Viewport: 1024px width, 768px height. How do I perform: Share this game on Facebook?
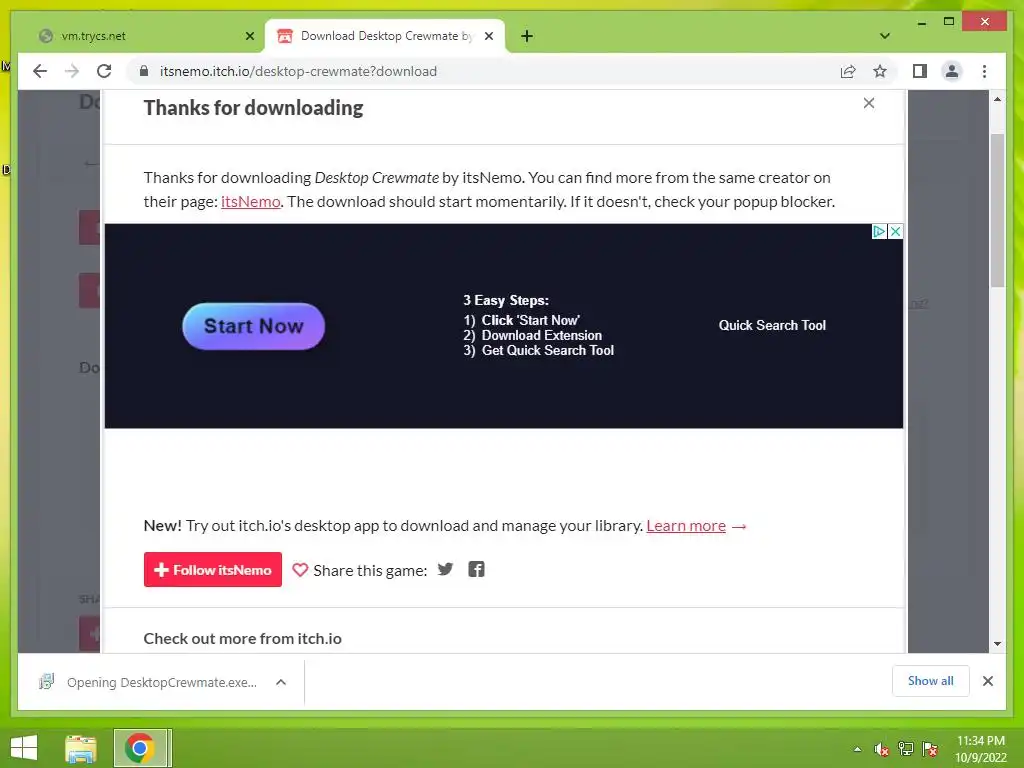click(476, 569)
